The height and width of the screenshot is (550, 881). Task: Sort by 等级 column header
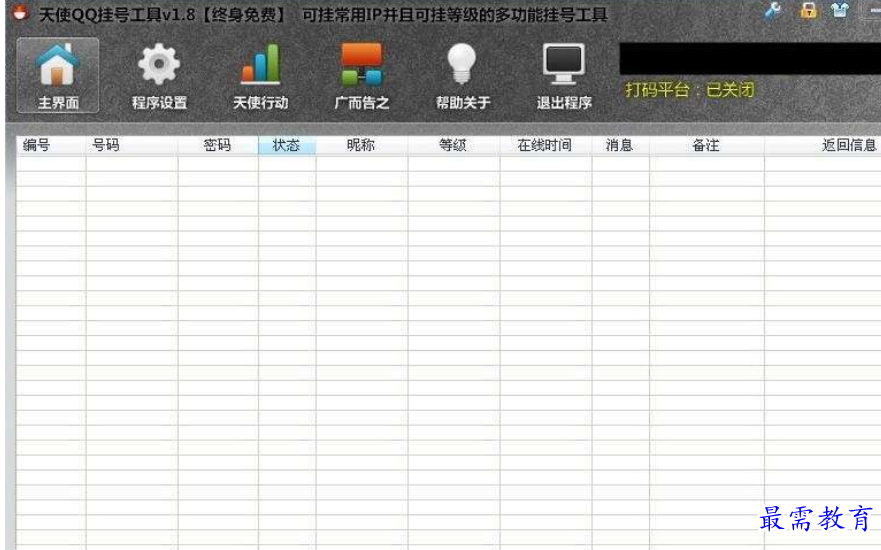click(x=453, y=146)
